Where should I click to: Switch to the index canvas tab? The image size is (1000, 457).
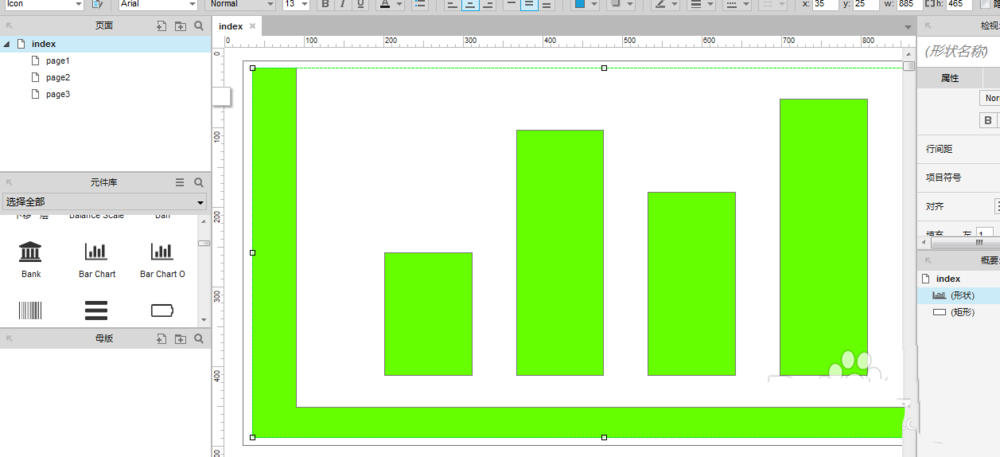click(x=231, y=27)
